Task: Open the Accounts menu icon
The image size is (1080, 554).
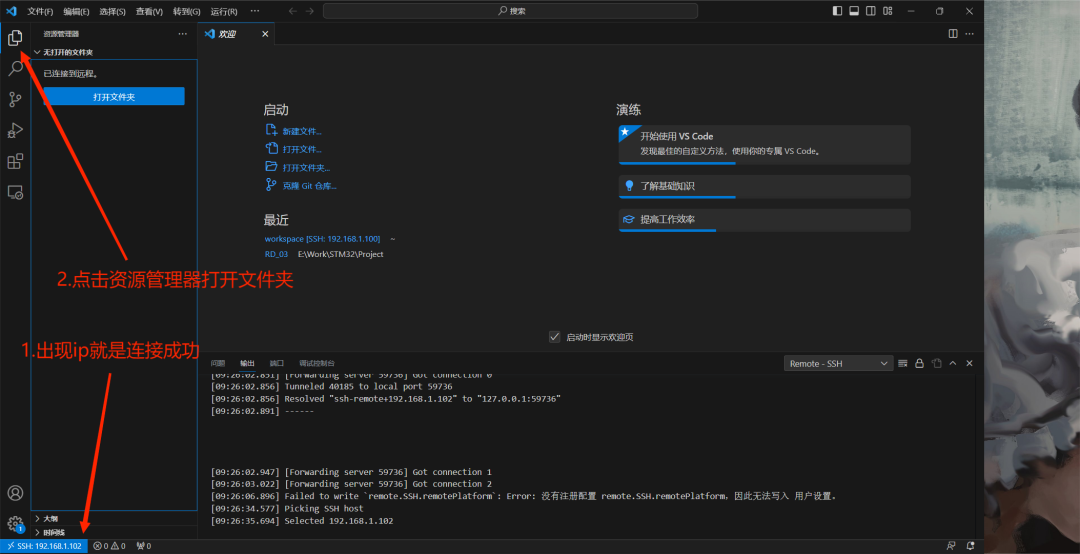Action: pos(15,493)
